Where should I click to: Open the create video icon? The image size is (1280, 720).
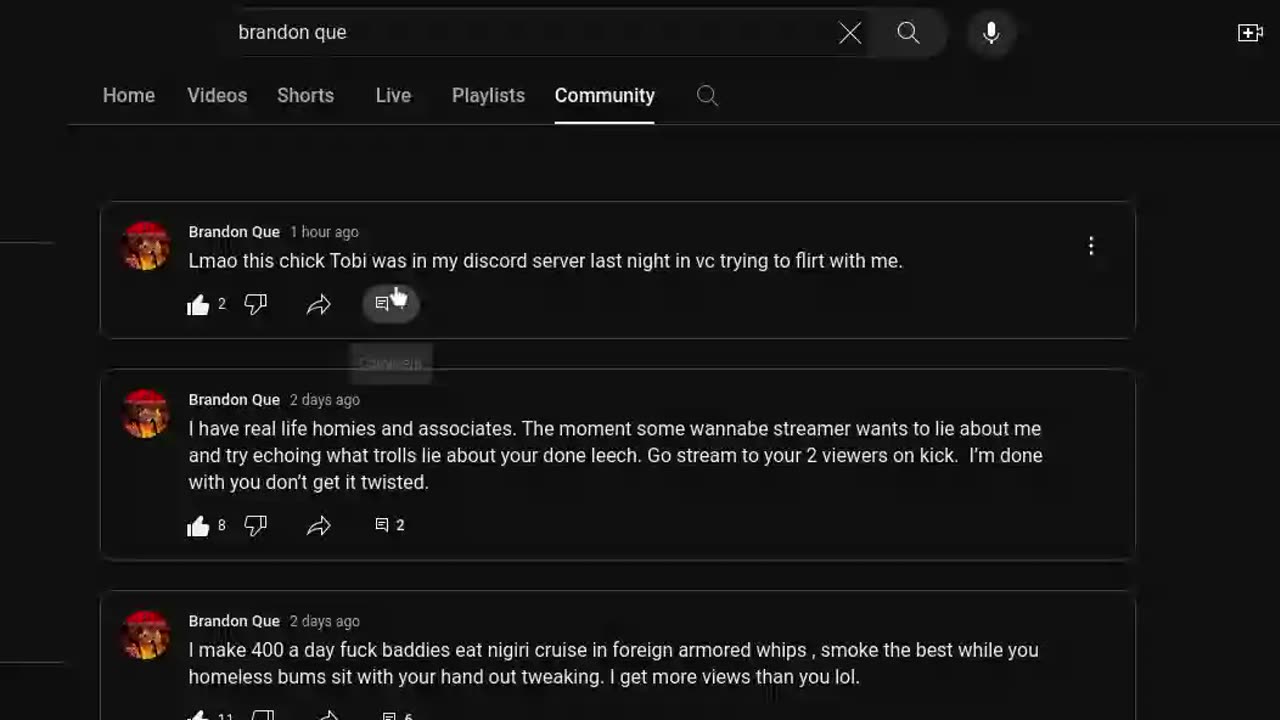[x=1250, y=33]
